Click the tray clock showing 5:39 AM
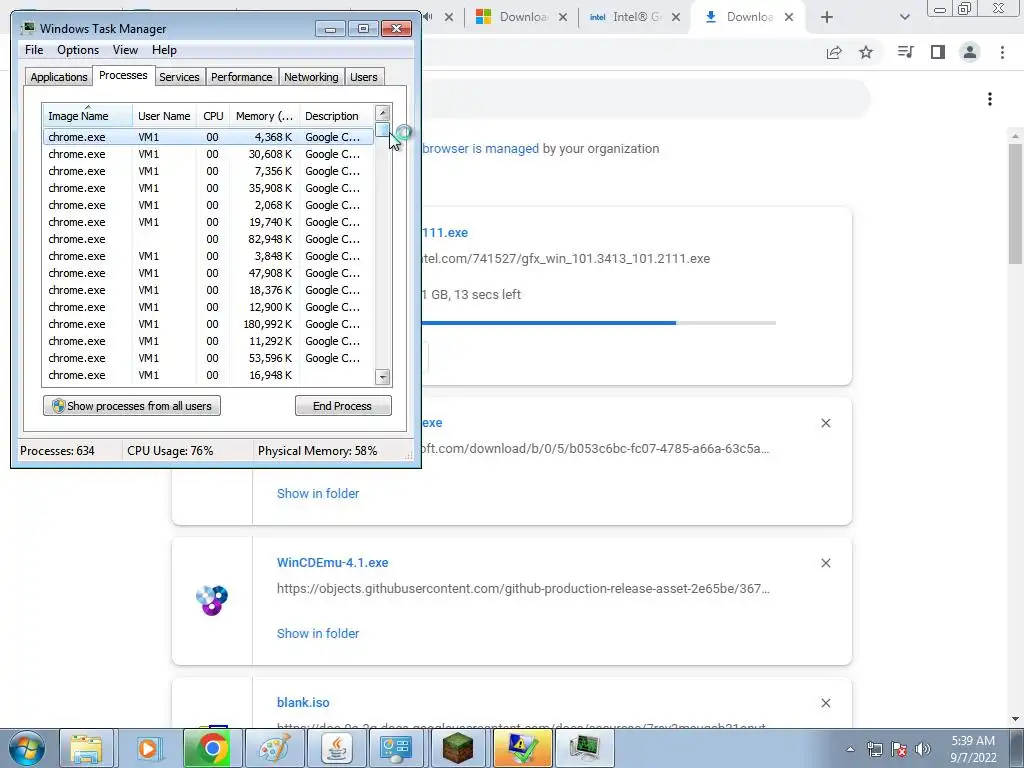Viewport: 1024px width, 768px height. (973, 749)
